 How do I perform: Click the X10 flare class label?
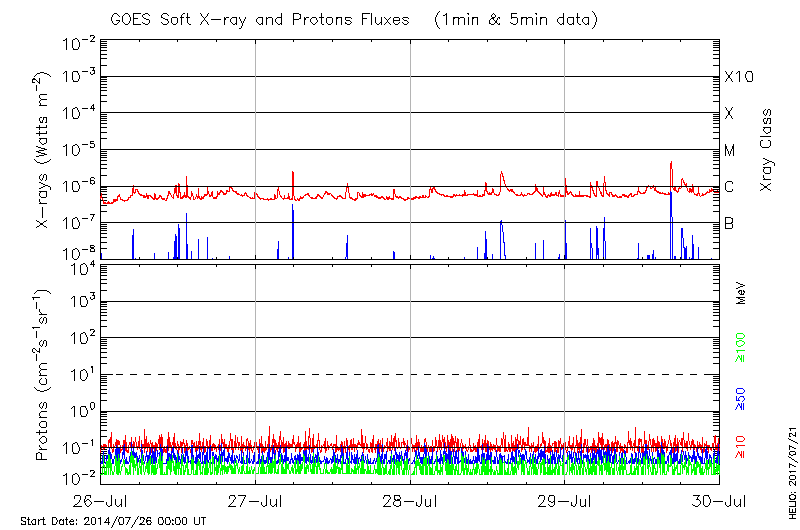tap(737, 77)
